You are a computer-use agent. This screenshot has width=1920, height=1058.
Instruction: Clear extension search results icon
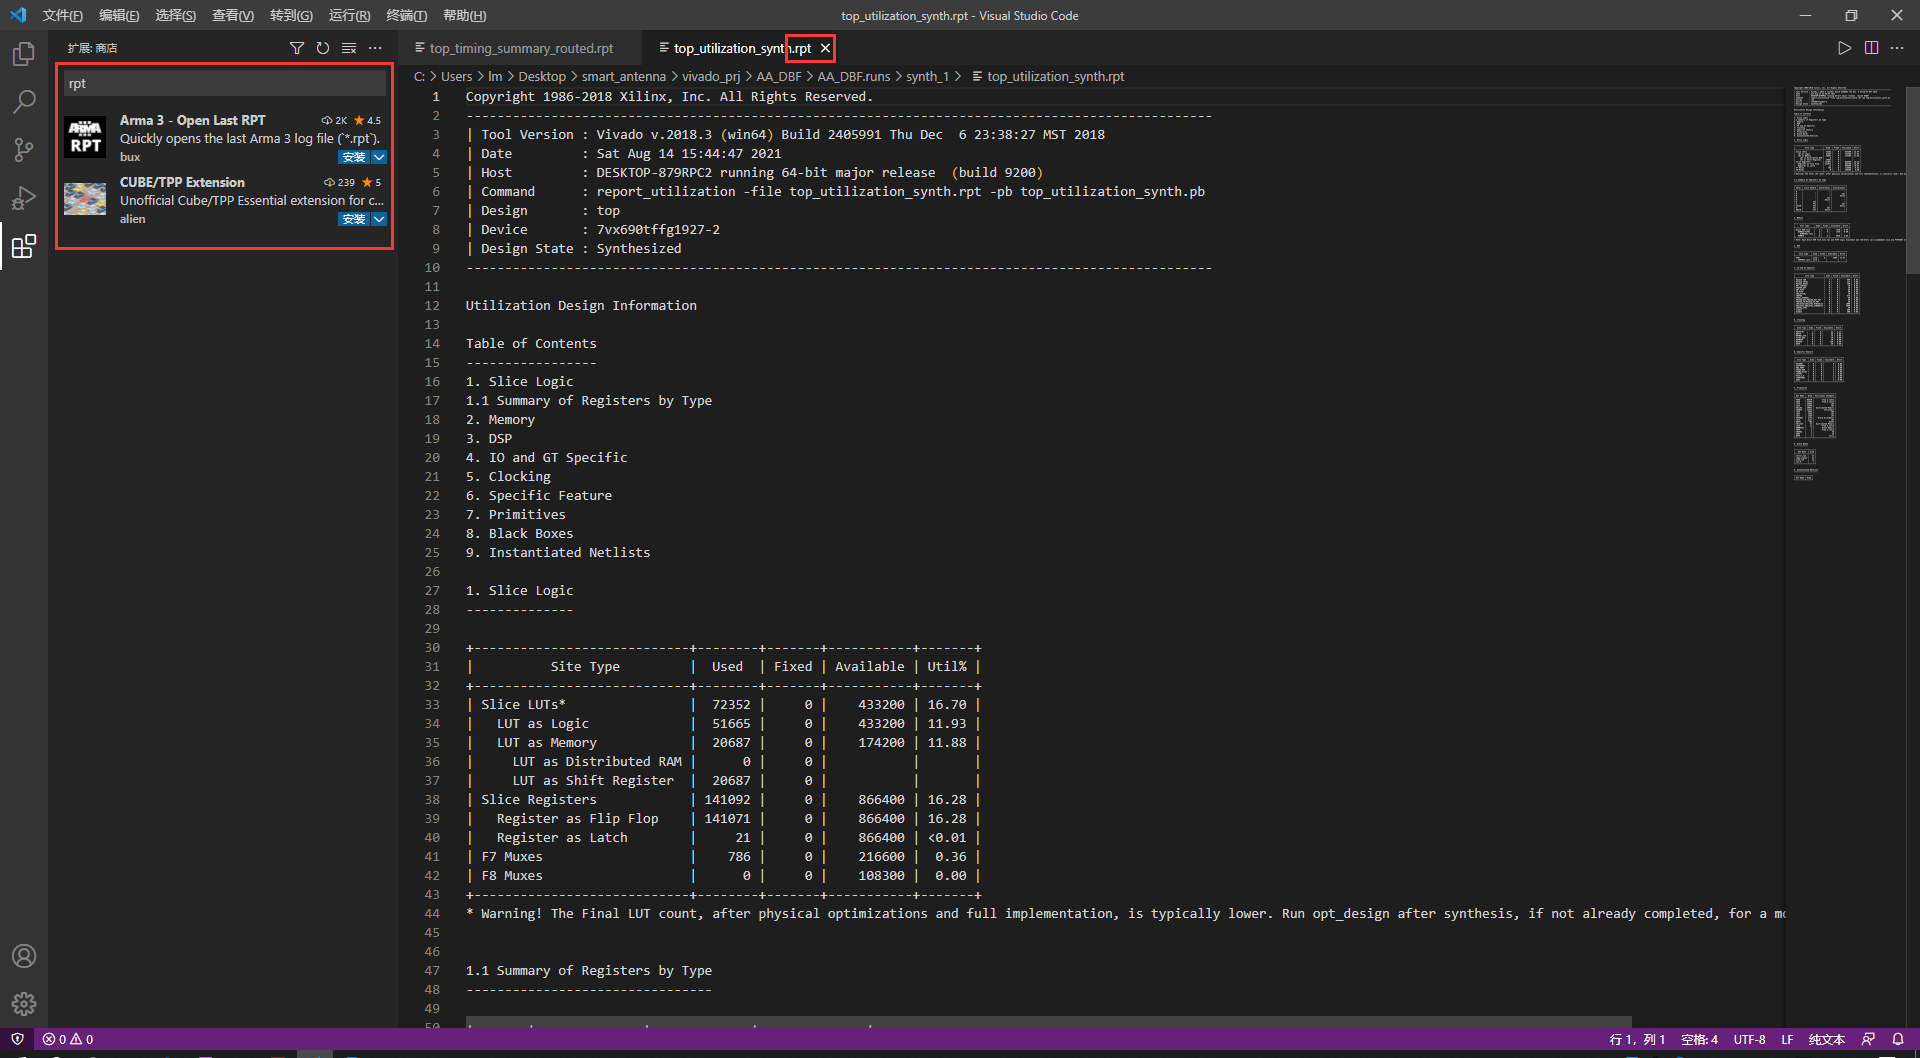tap(349, 48)
